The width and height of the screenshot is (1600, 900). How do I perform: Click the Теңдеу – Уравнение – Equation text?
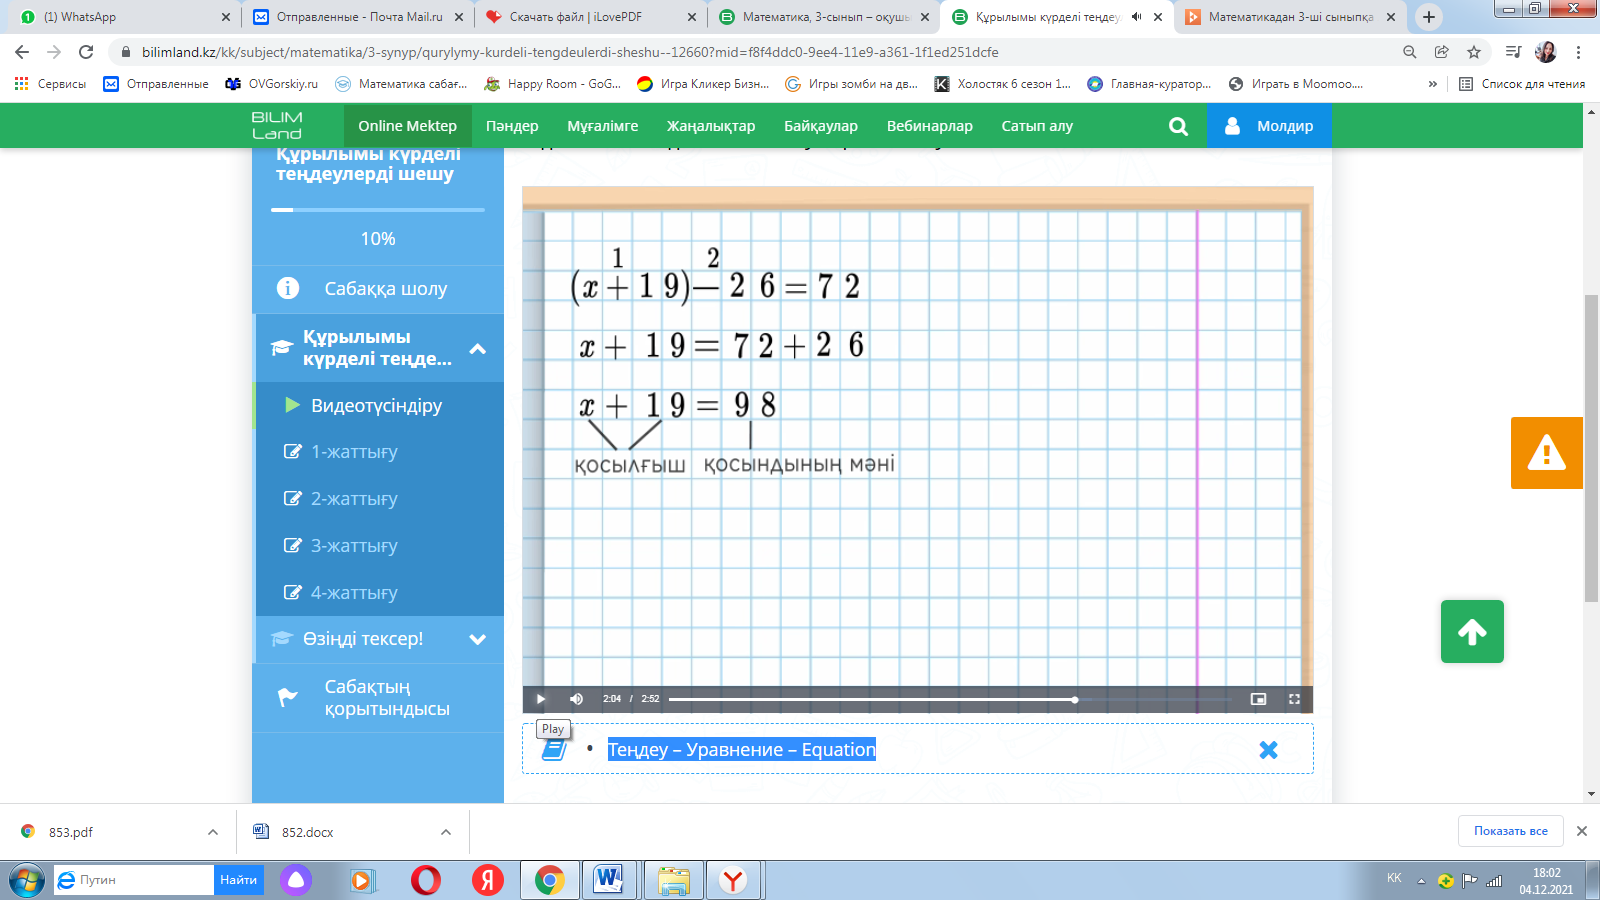[741, 750]
